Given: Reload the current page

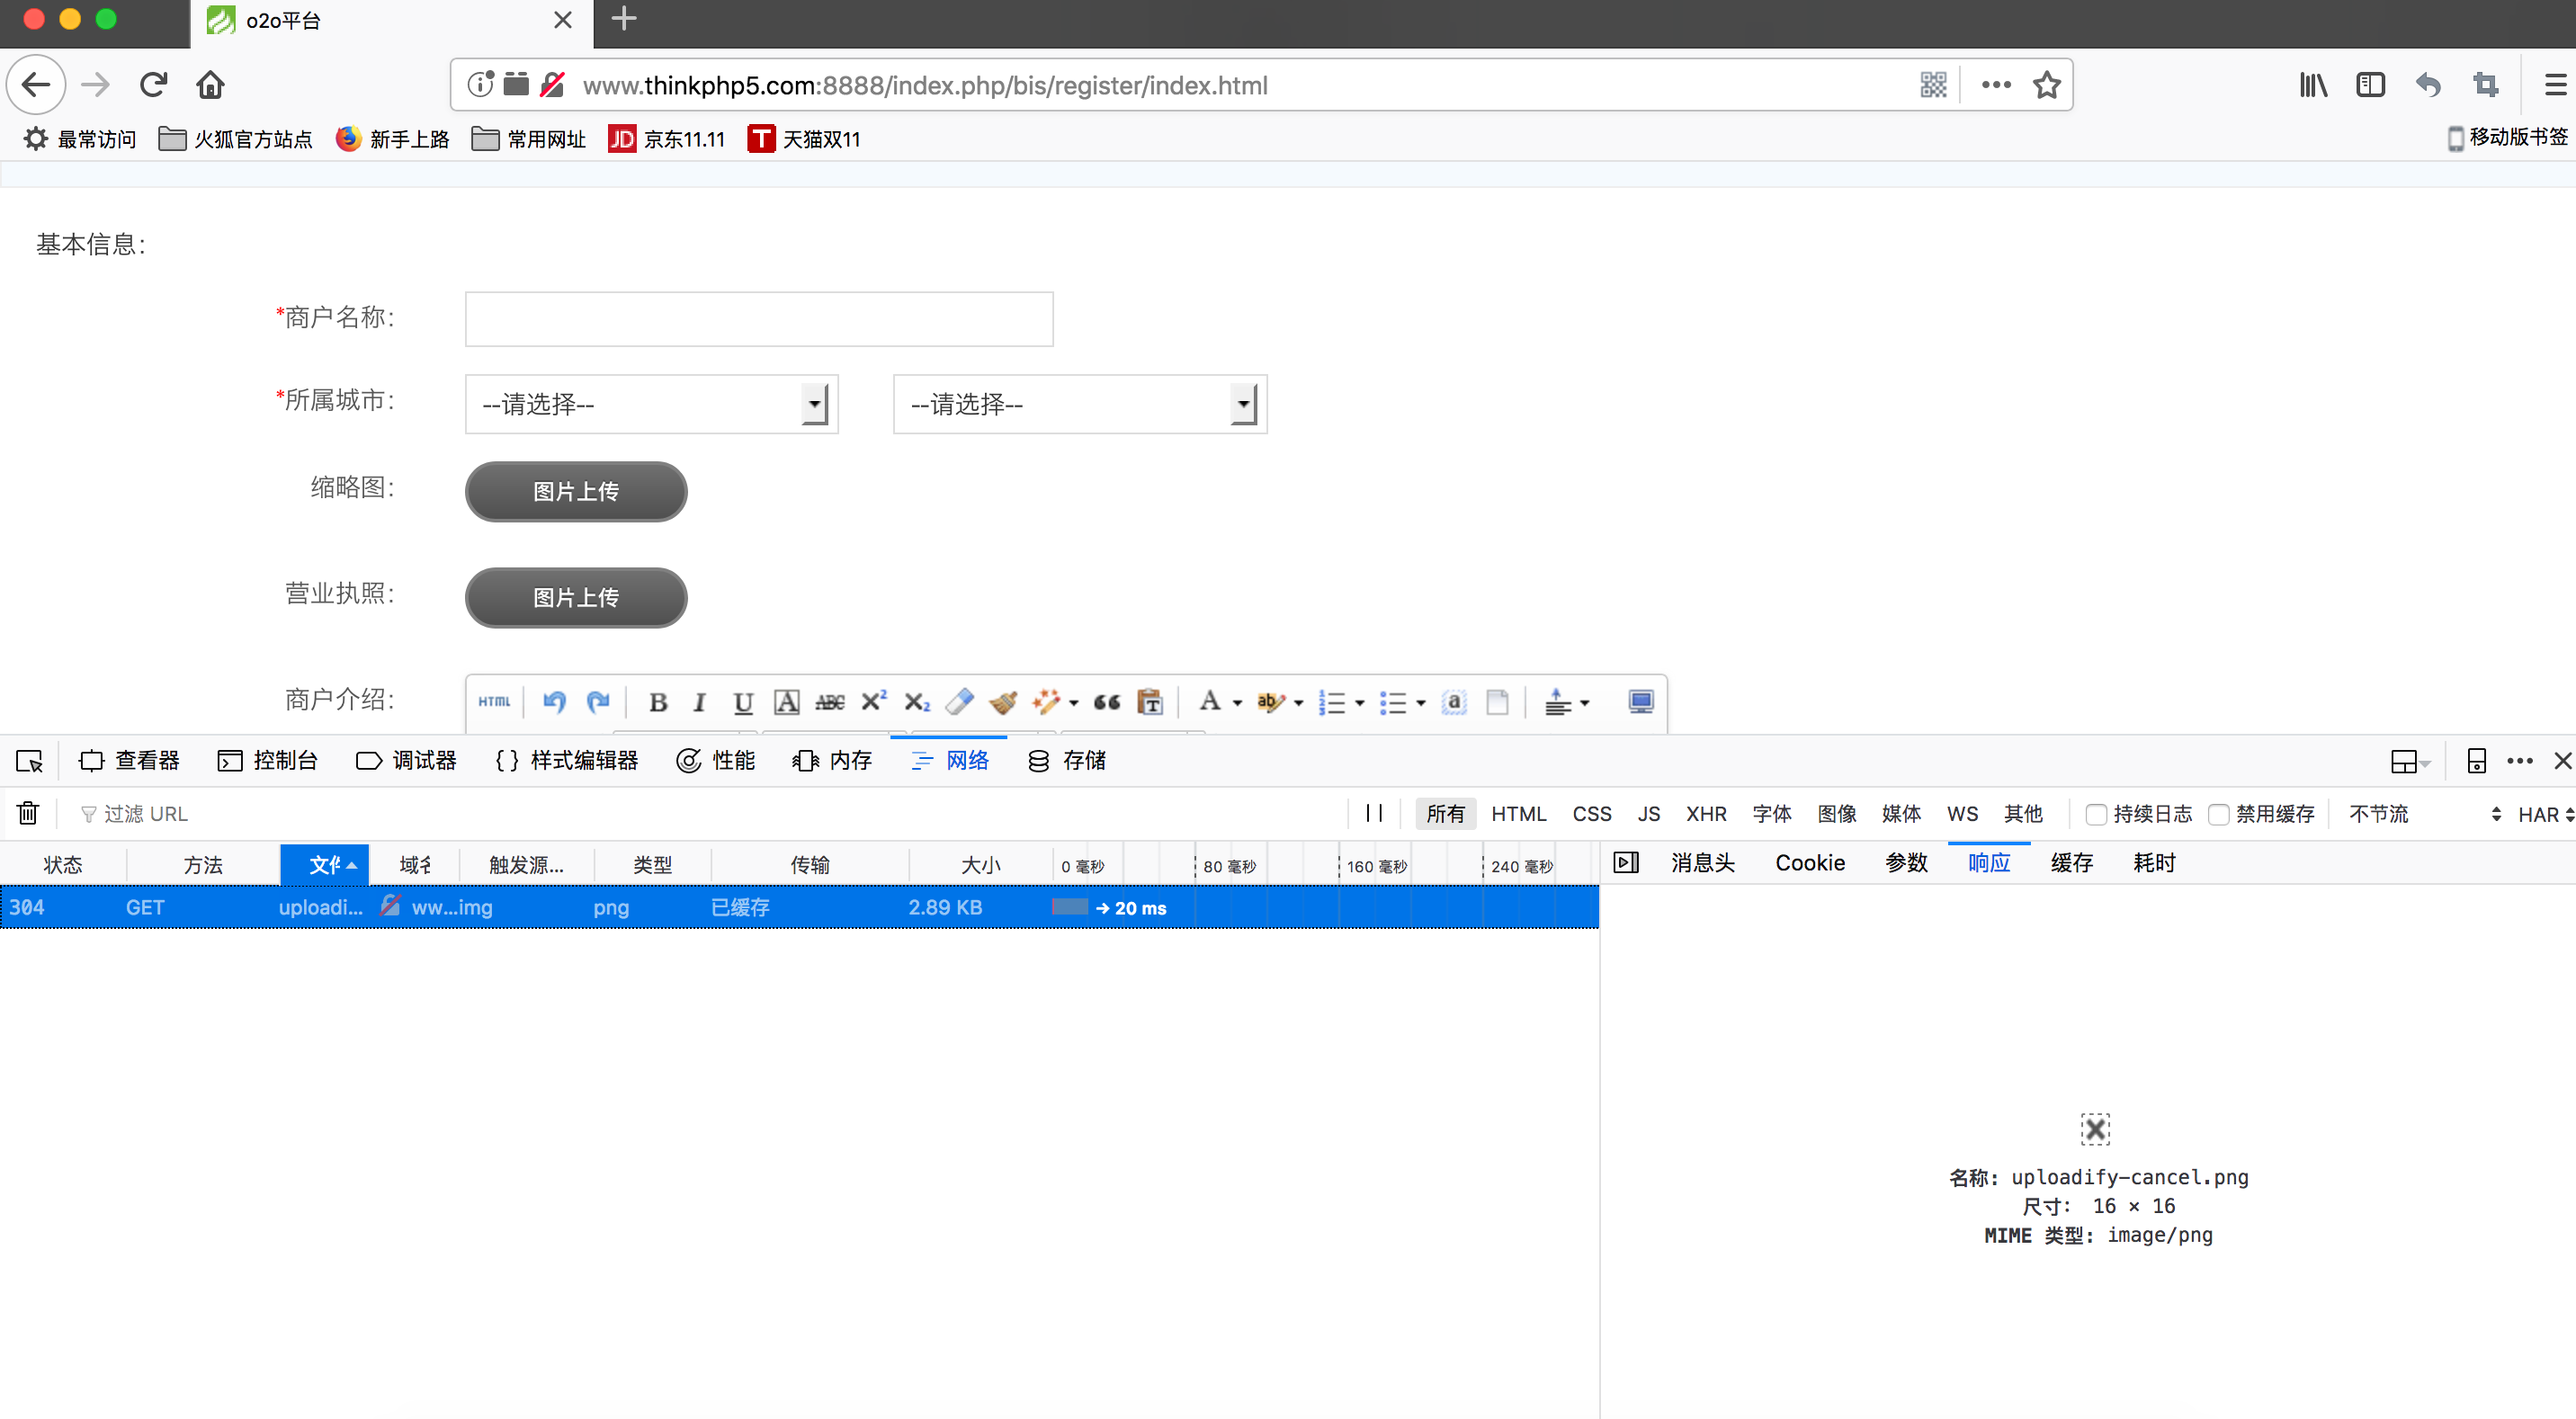Looking at the screenshot, I should 153,85.
